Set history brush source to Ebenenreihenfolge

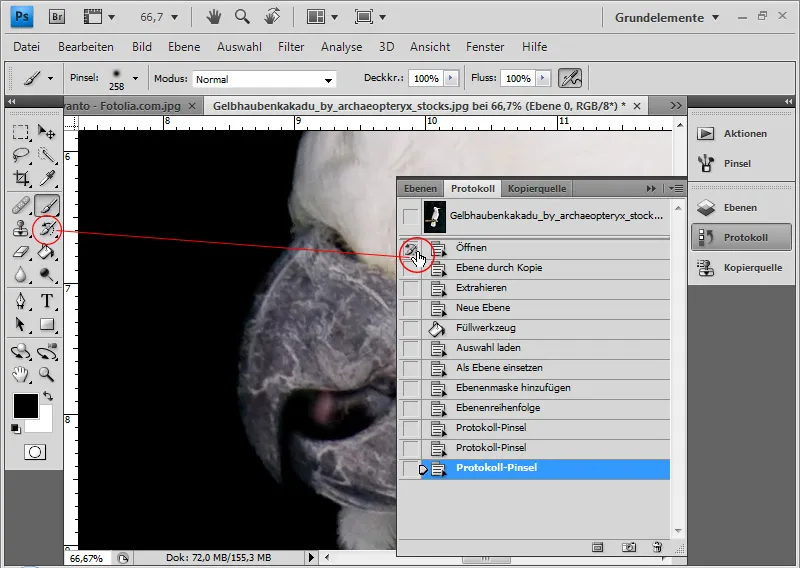point(411,408)
